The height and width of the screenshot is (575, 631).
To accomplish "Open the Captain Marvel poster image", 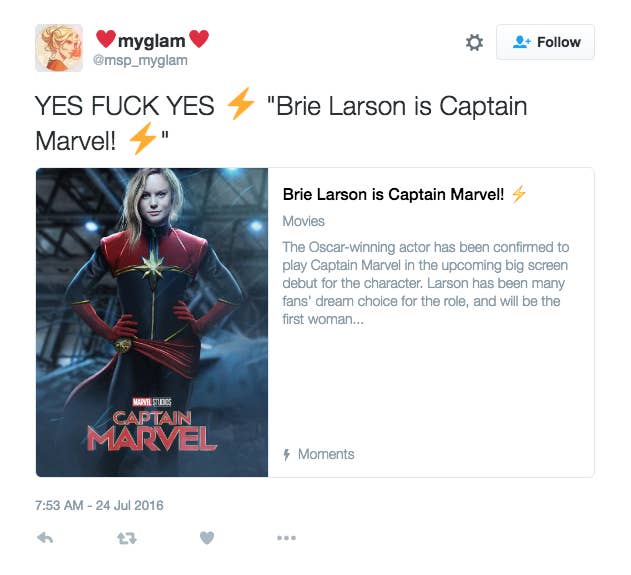I will pyautogui.click(x=152, y=322).
